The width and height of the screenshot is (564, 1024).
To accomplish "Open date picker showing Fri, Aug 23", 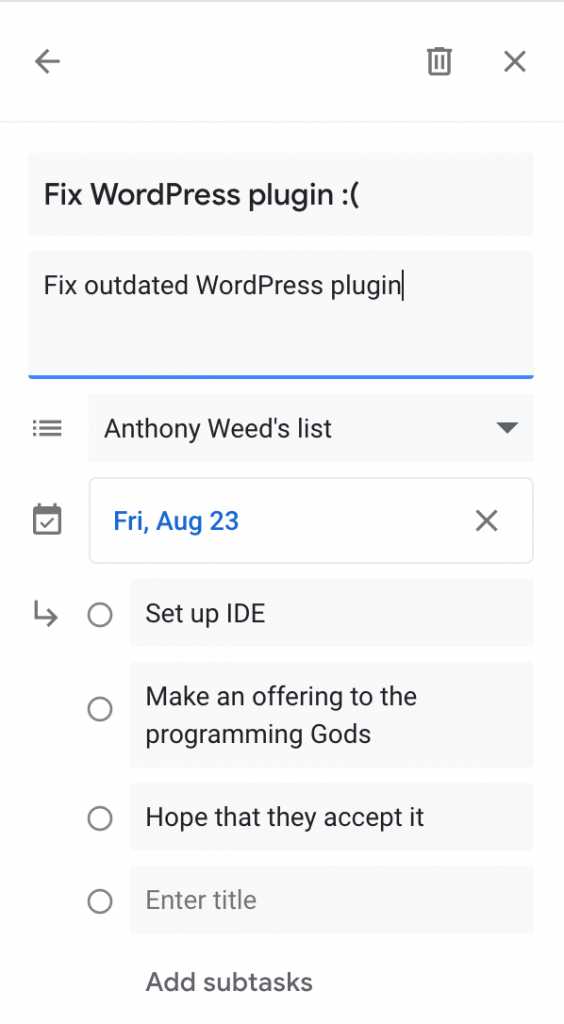I will tap(311, 520).
